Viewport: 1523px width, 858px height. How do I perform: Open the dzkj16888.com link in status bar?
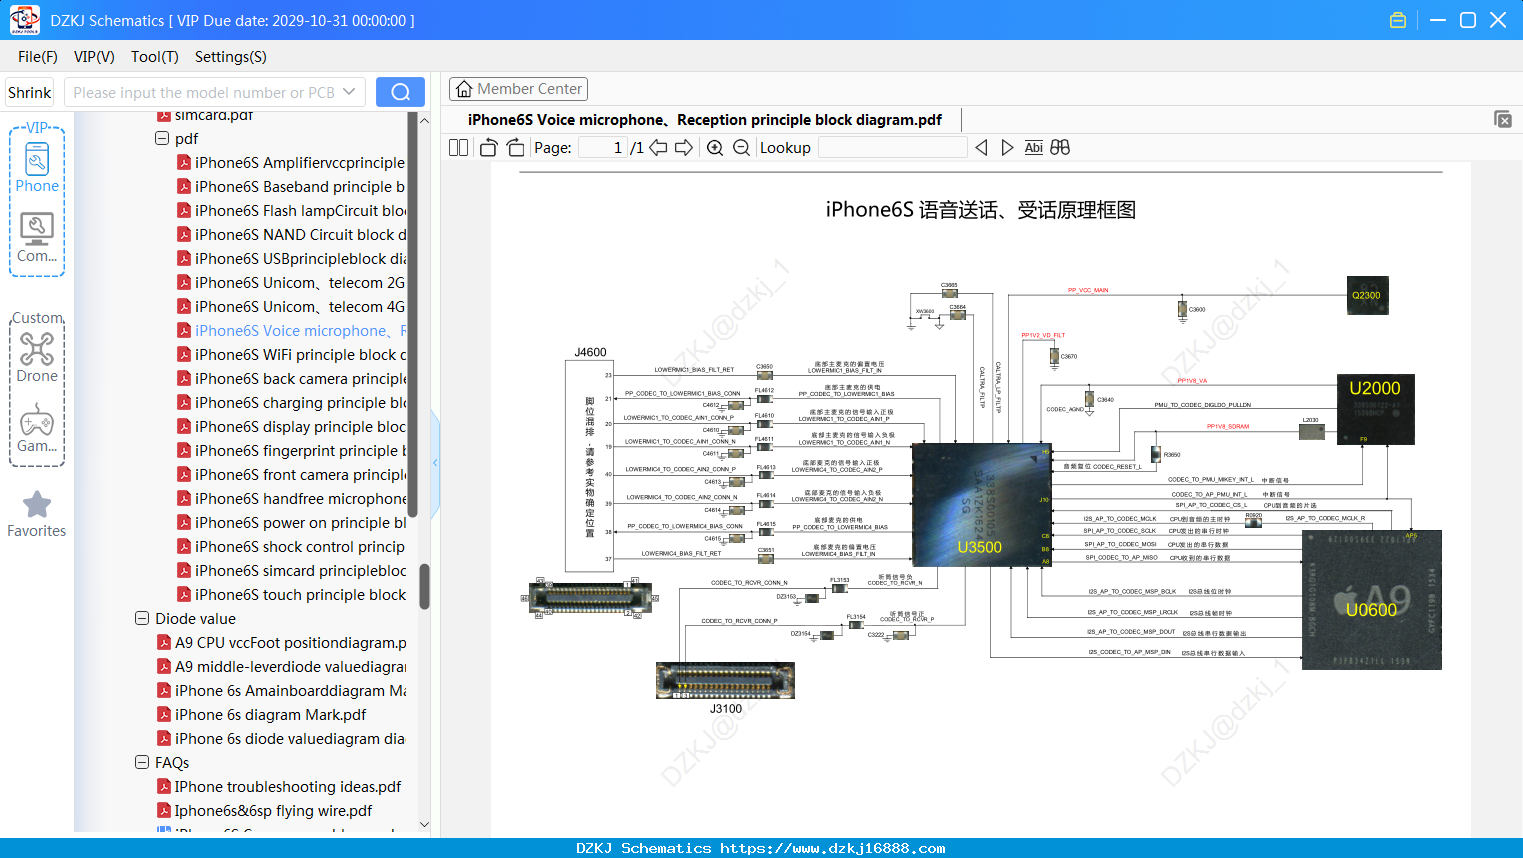coord(833,848)
